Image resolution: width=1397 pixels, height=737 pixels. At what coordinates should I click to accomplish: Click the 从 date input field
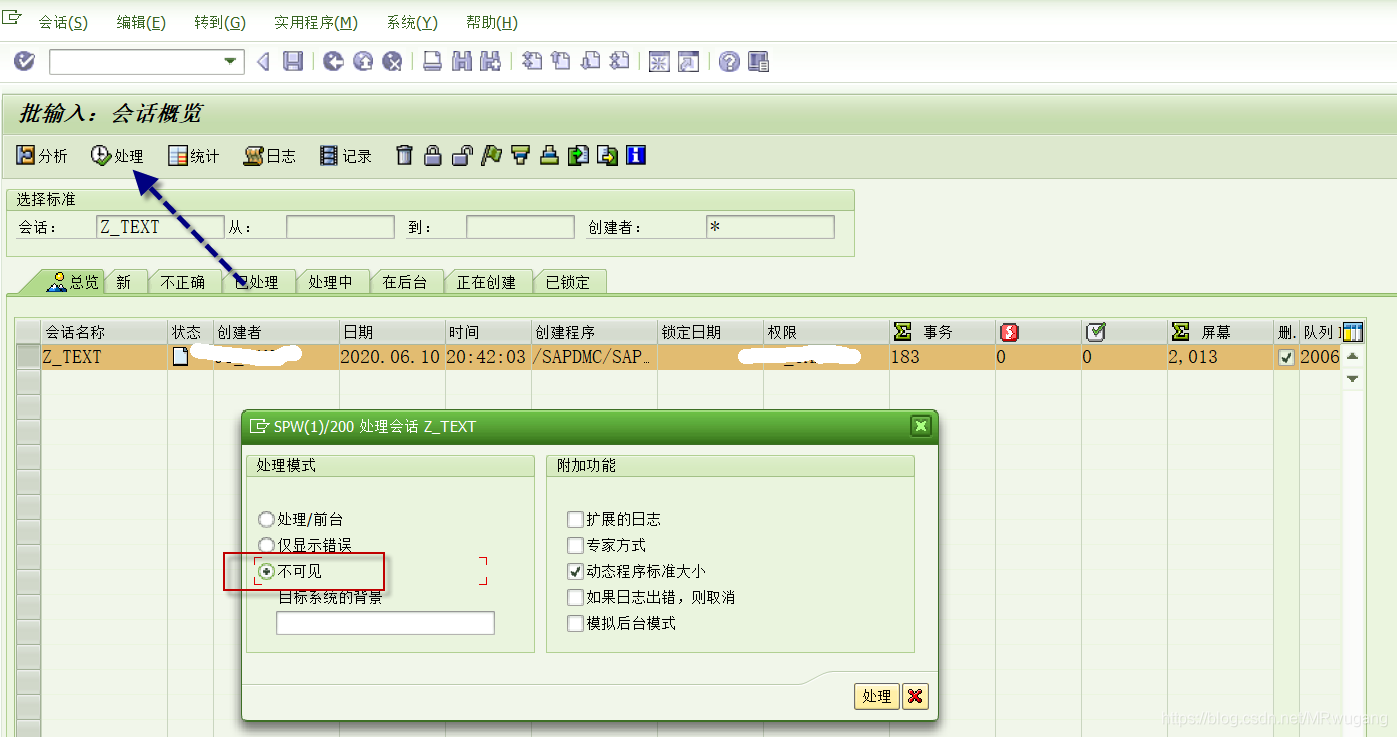(340, 227)
